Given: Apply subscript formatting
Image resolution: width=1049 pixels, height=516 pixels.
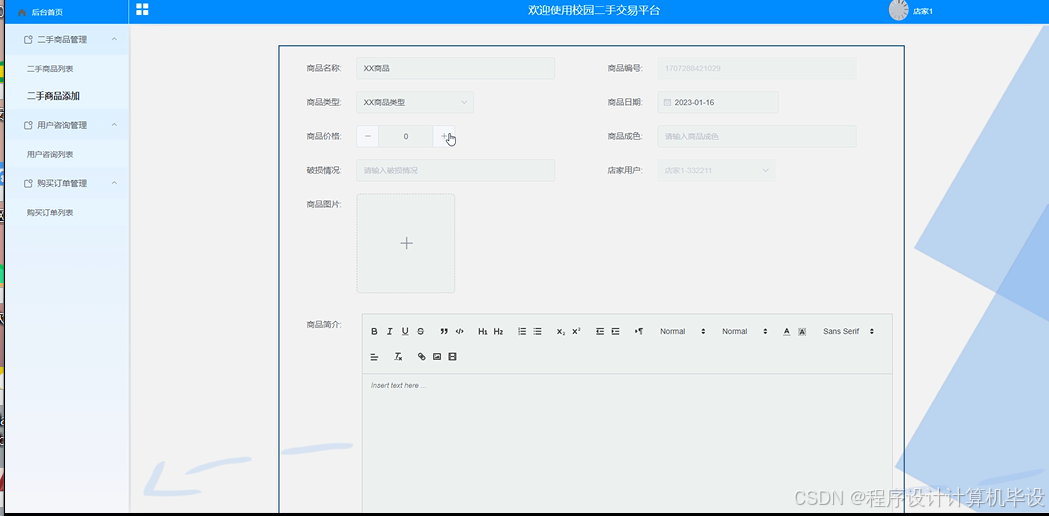Looking at the screenshot, I should pyautogui.click(x=561, y=331).
